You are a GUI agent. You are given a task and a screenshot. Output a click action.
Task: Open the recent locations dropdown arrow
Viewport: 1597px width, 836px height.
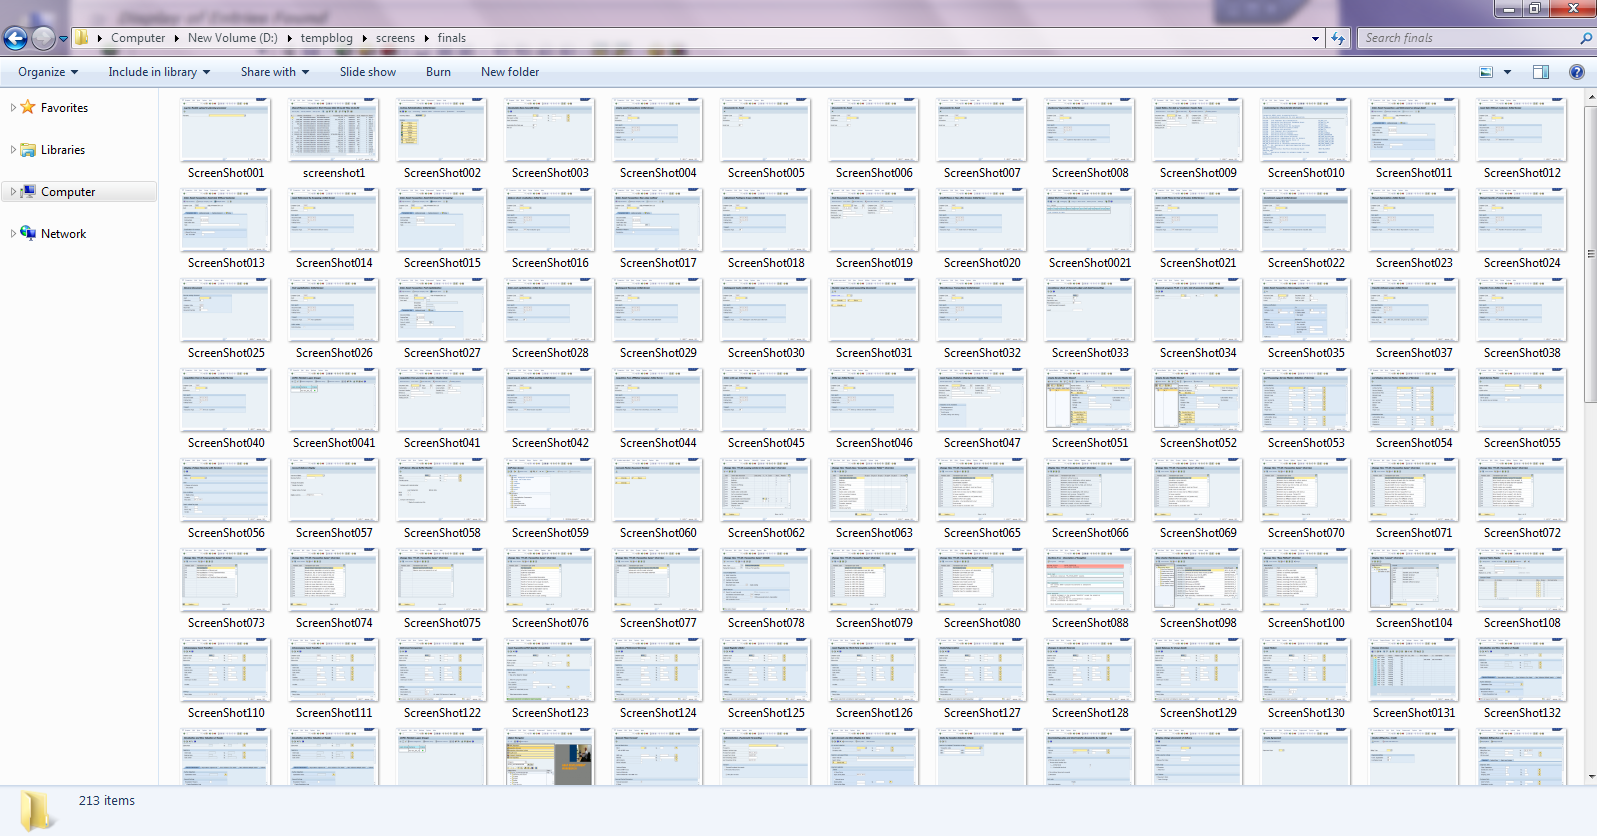coord(63,39)
